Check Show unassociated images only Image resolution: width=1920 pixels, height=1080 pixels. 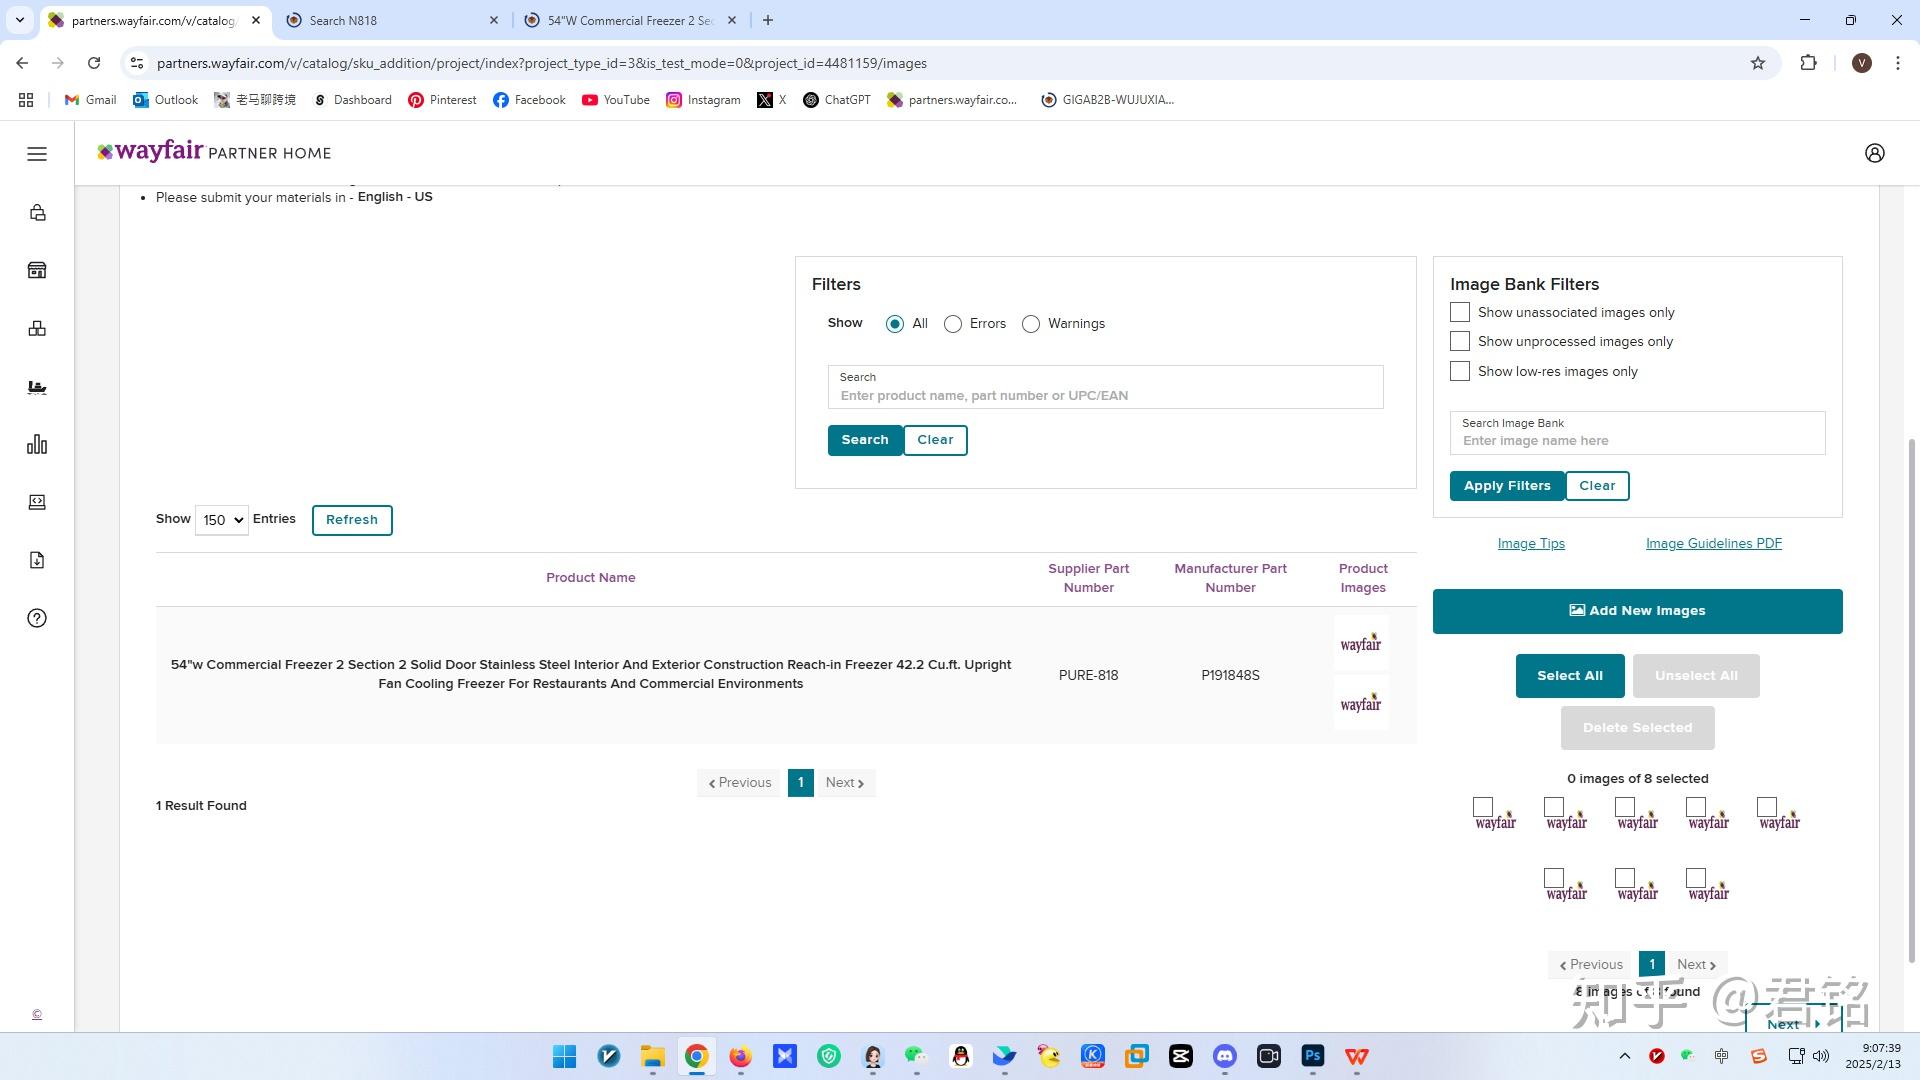tap(1460, 313)
